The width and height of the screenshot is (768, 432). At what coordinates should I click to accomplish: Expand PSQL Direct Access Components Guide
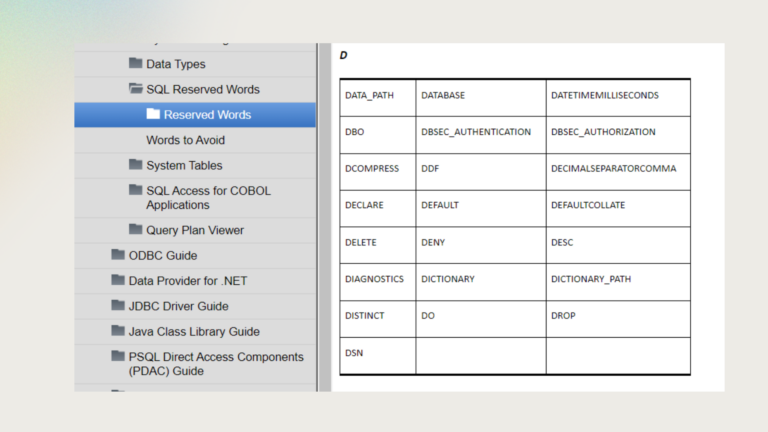215,363
